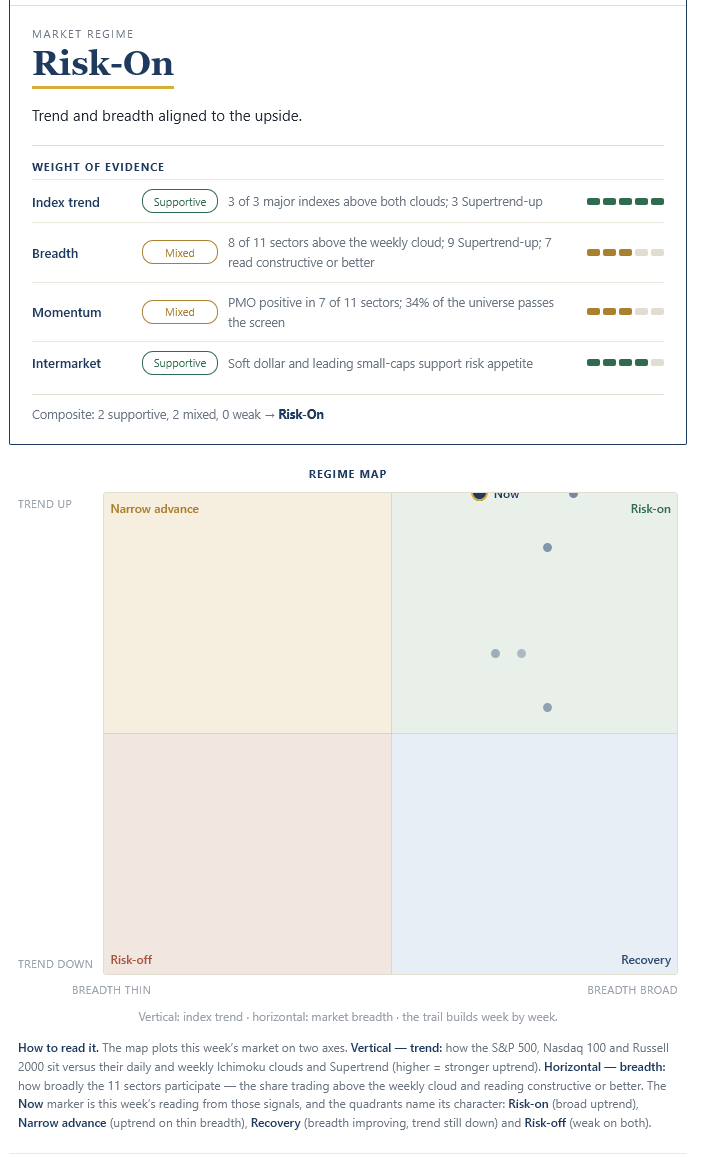This screenshot has height=1157, width=707.
Task: Click the Momentum Mixed badge
Action: tap(180, 312)
